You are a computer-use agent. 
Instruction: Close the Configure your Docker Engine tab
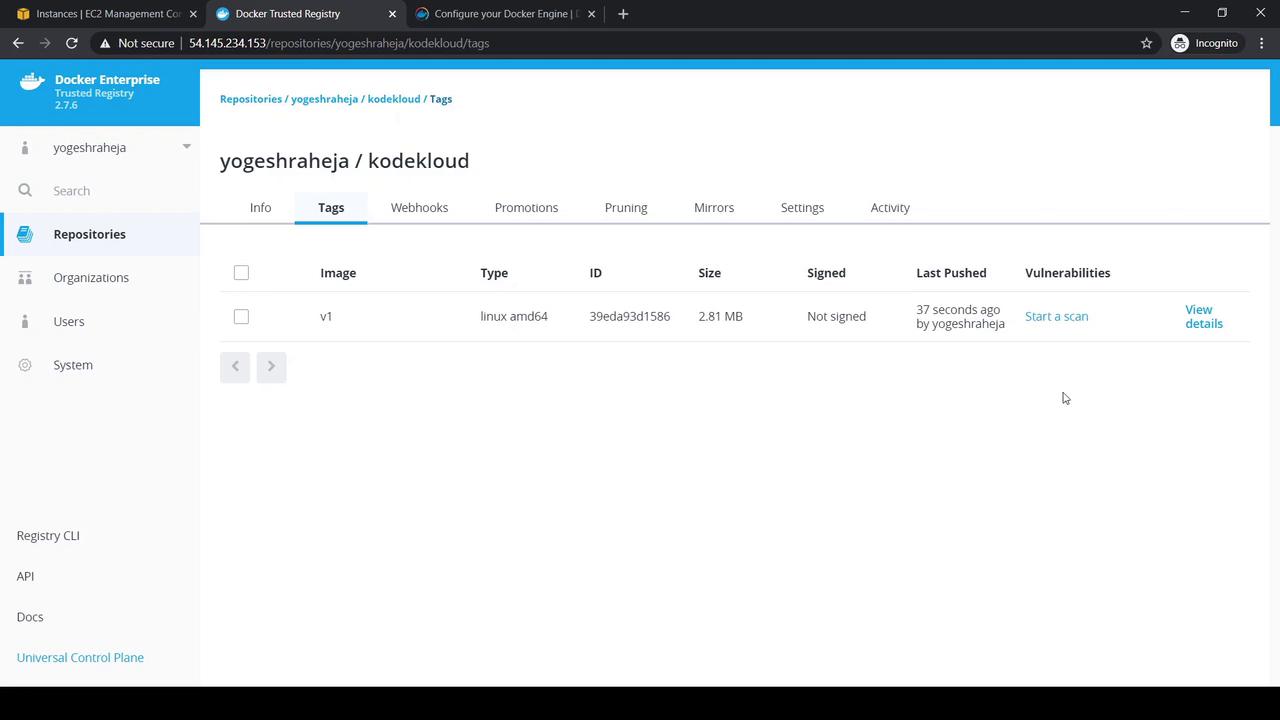[591, 14]
